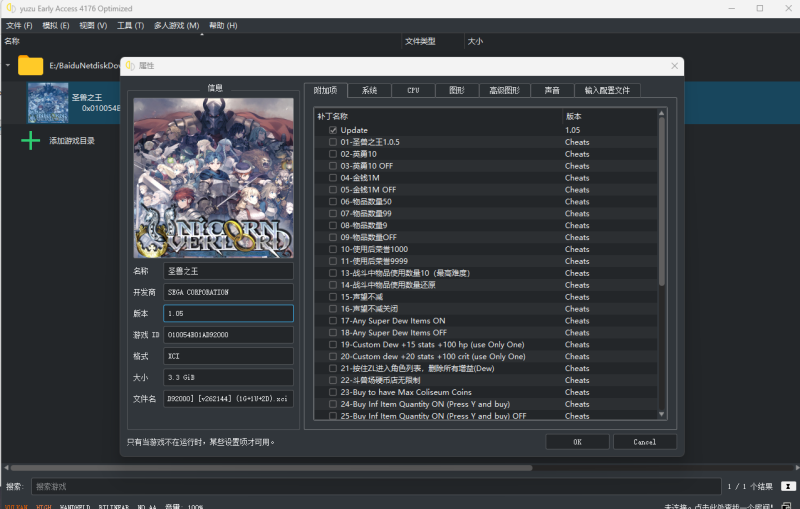Image resolution: width=800 pixels, height=509 pixels.
Task: Click the 名称 field showing 圣兽之王
Action: pos(228,271)
